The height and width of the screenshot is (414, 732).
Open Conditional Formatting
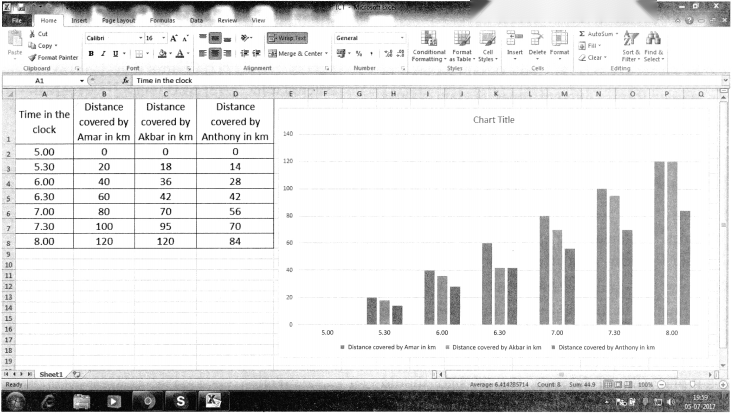pyautogui.click(x=429, y=46)
